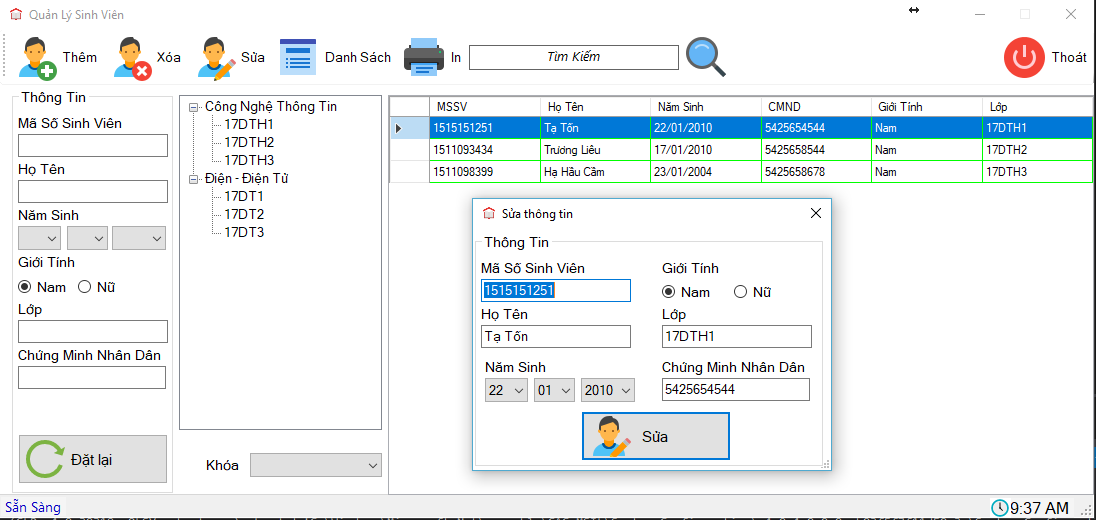Click the Sửa edit icon in toolbar
This screenshot has height=520, width=1096.
point(216,58)
